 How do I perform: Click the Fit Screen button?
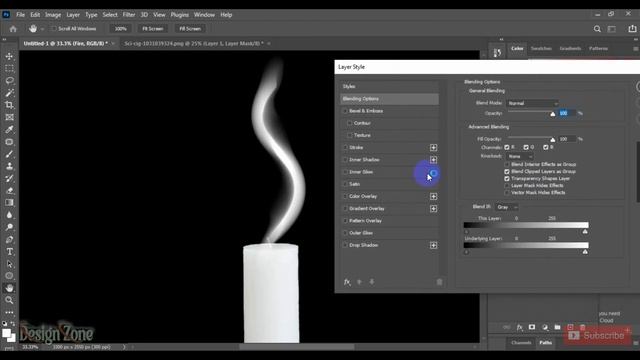[x=153, y=29]
